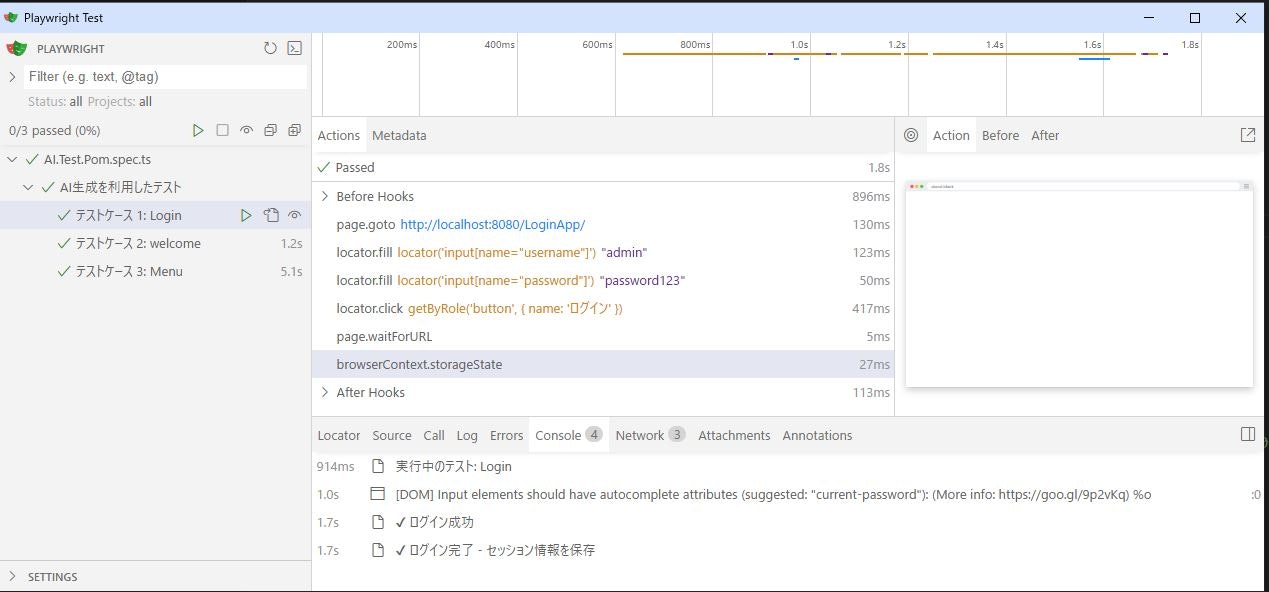
Task: Open the Log tab
Action: [467, 435]
